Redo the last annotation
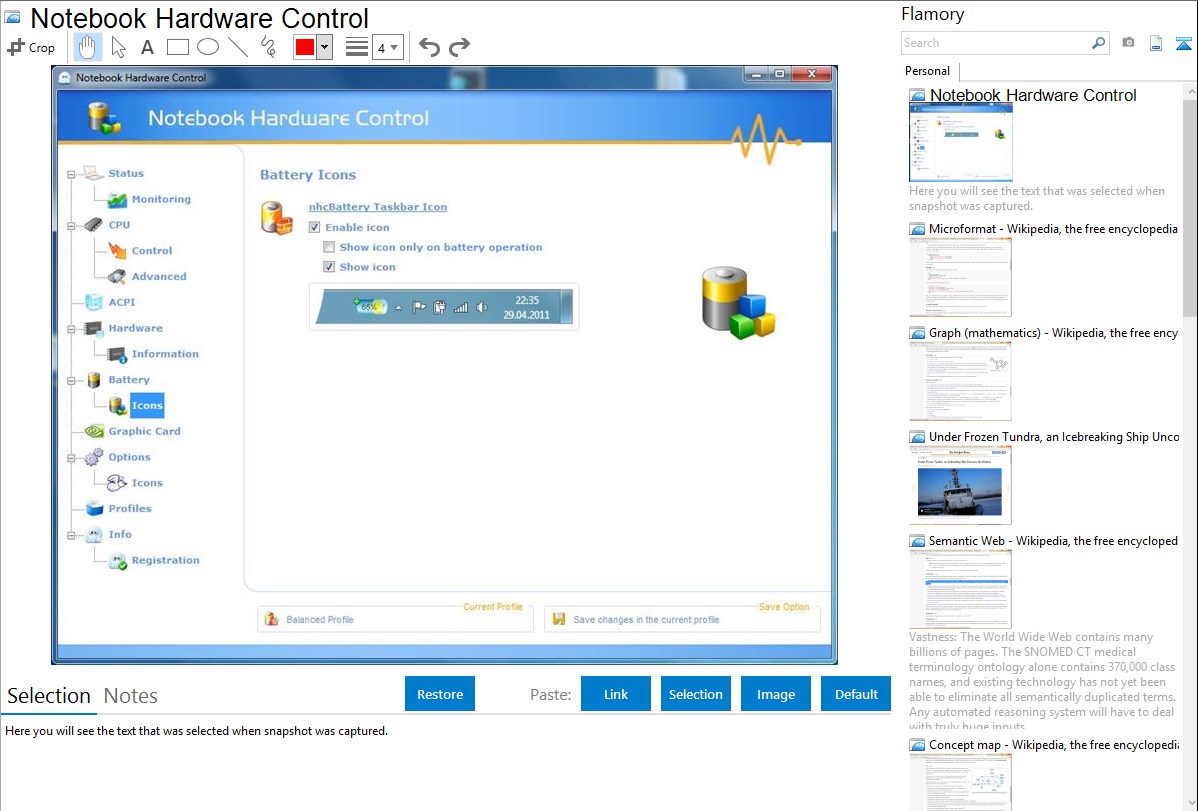 [x=459, y=47]
